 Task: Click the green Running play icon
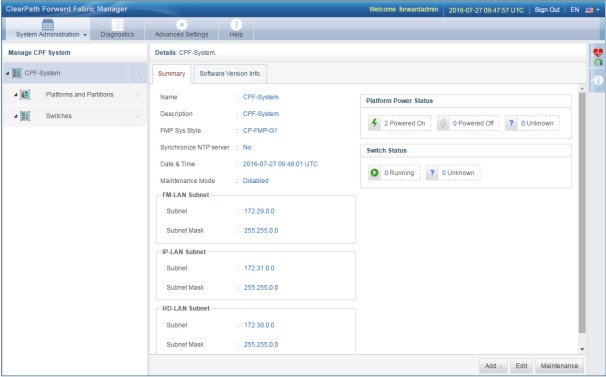(374, 172)
